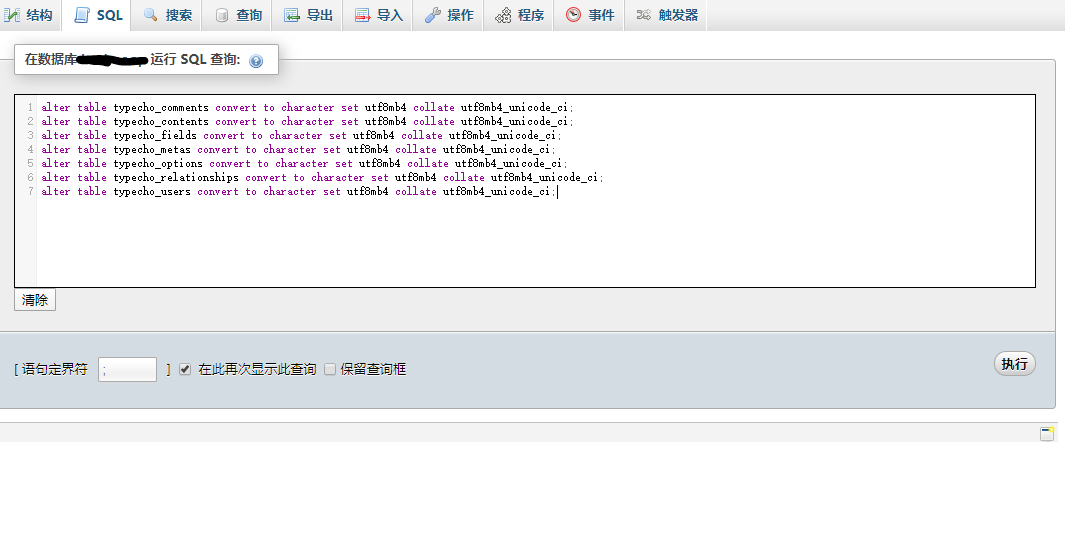This screenshot has height=549, width=1065.
Task: Click the typecho_relationships table name in line 6
Action: point(176,177)
